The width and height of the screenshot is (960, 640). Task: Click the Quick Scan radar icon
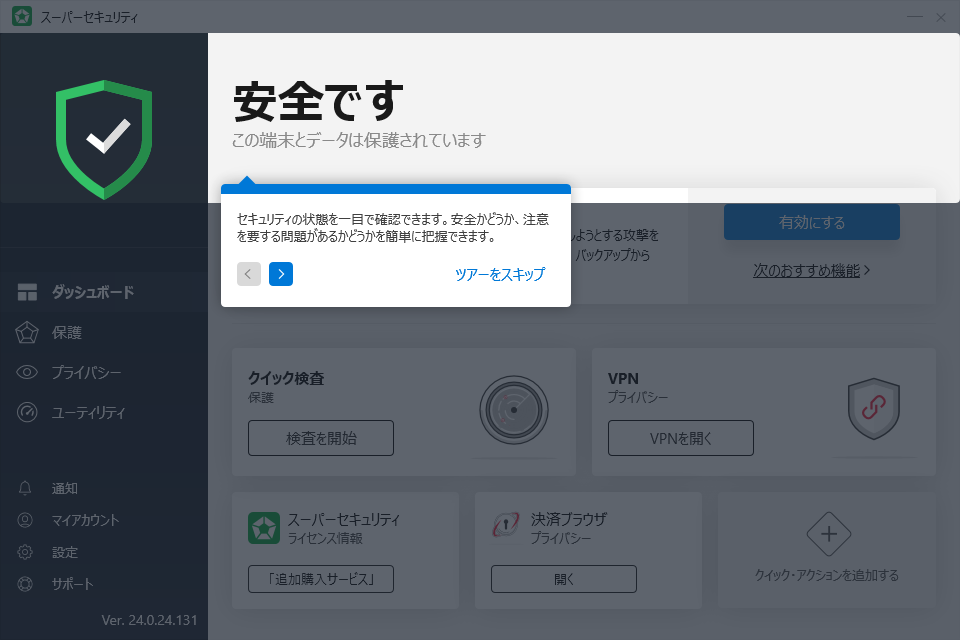click(x=513, y=410)
